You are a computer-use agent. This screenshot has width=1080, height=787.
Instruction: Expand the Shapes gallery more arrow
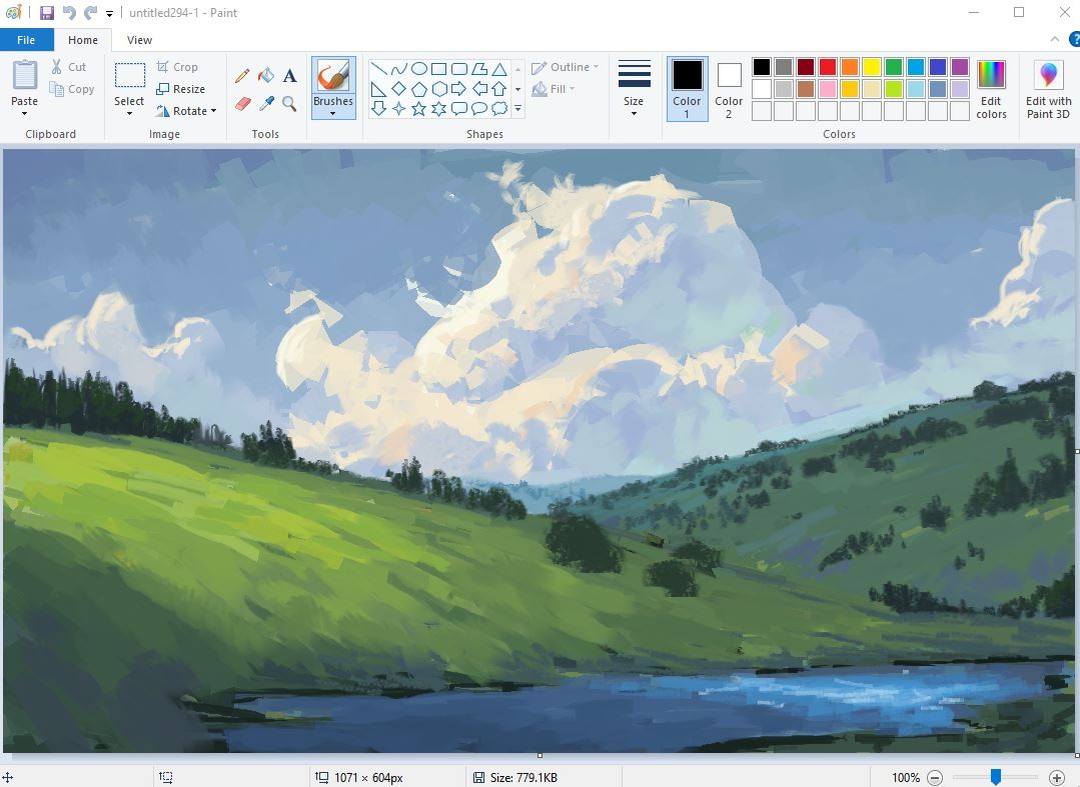(518, 109)
